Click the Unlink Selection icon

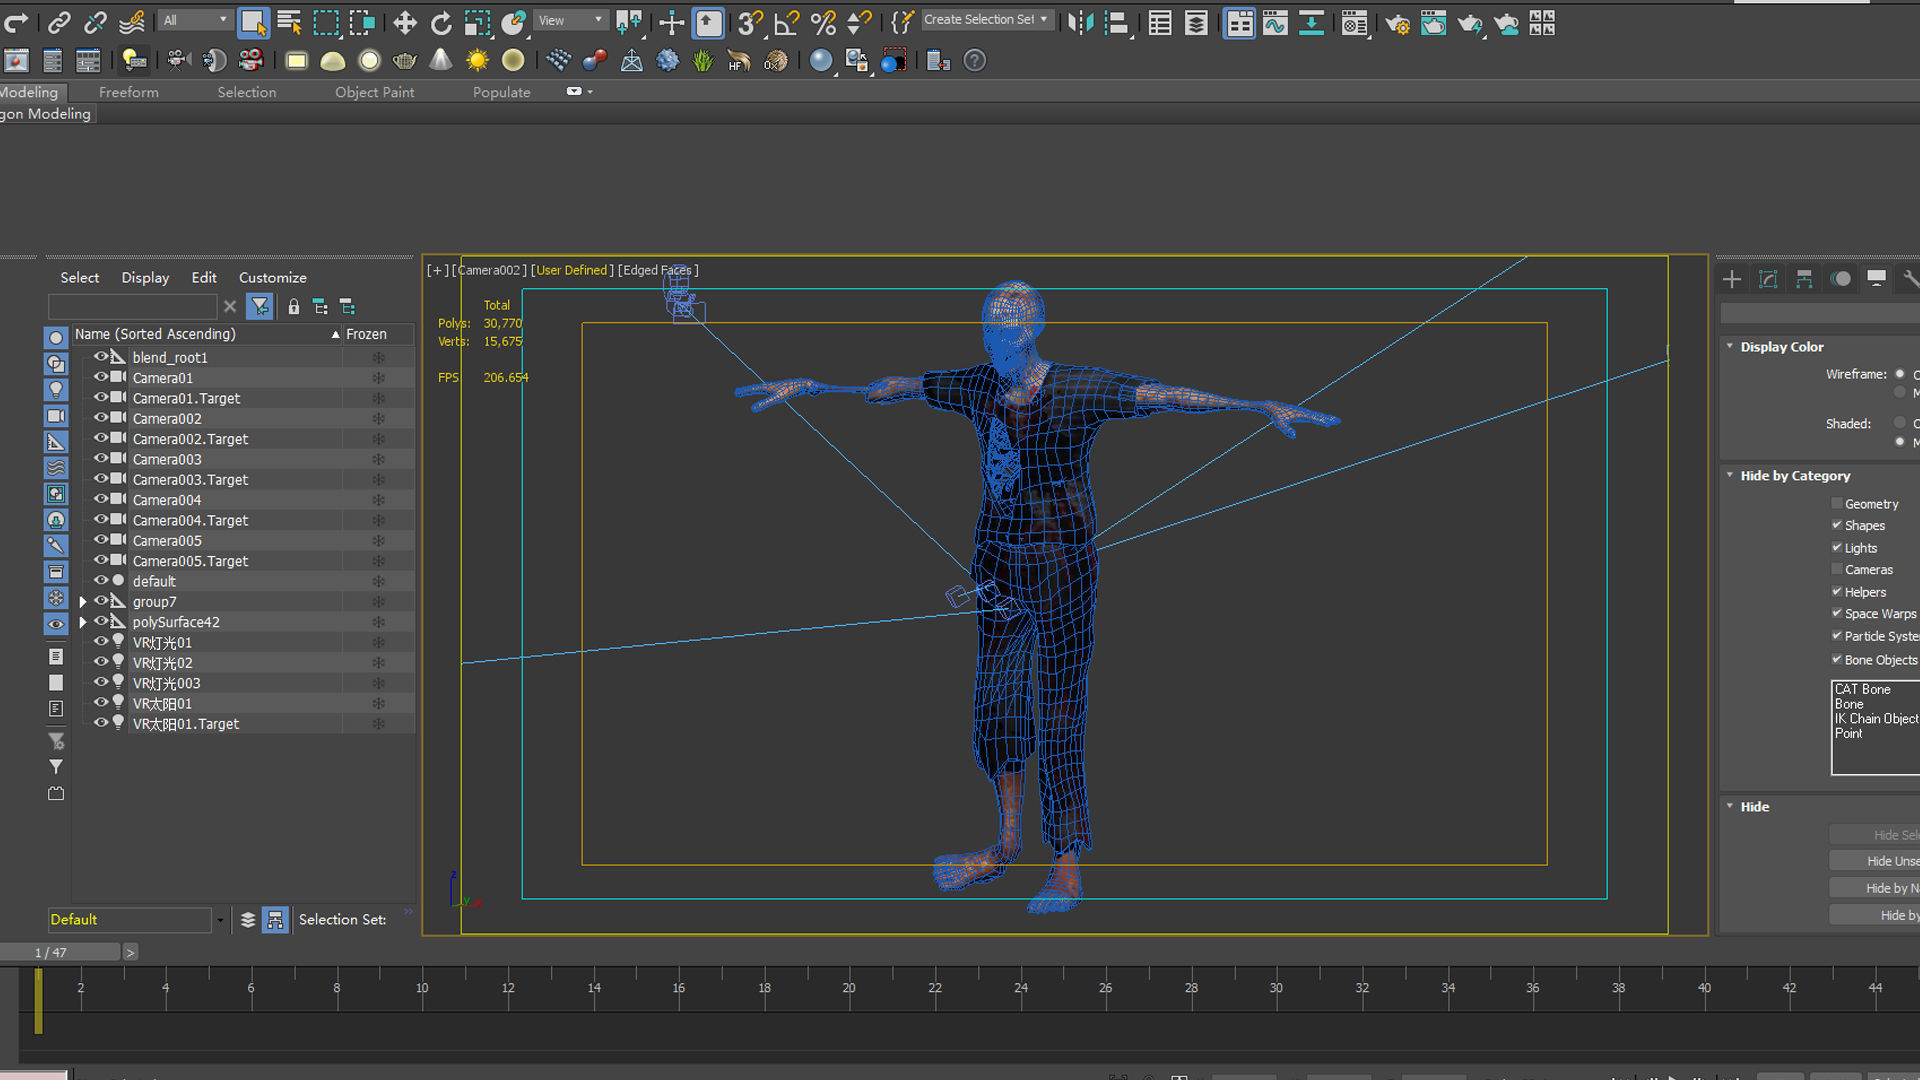[95, 22]
